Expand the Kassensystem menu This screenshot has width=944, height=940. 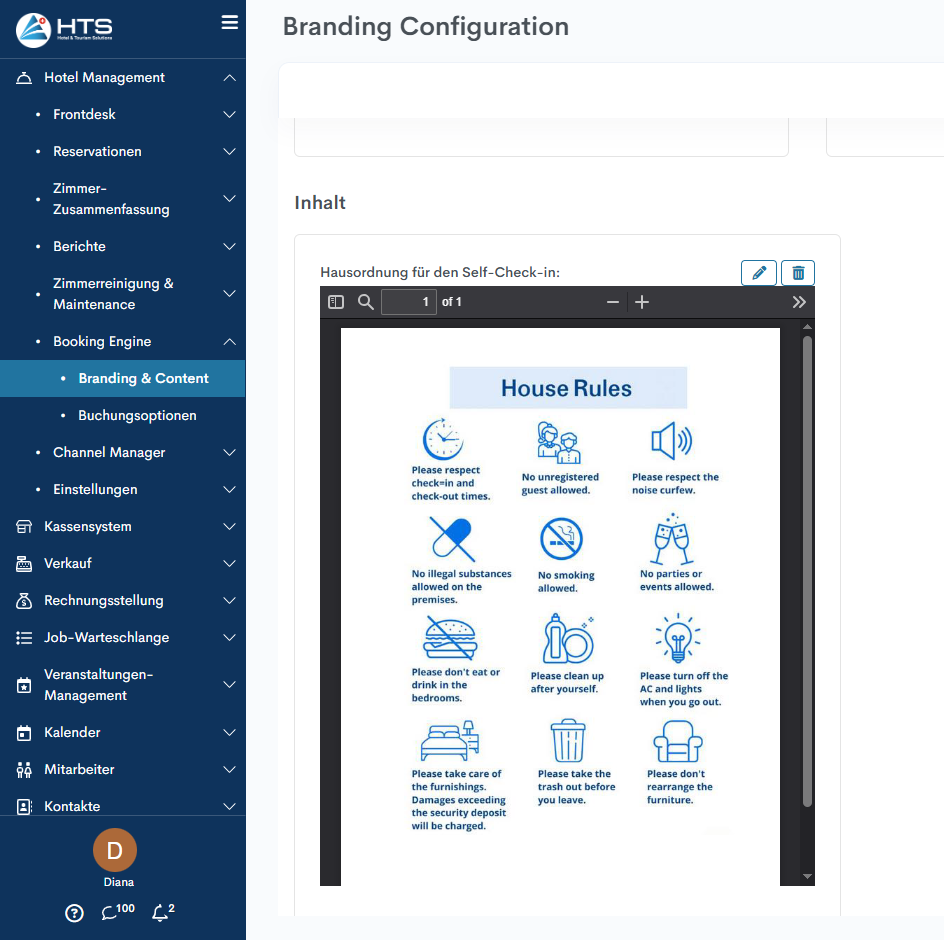click(x=229, y=527)
